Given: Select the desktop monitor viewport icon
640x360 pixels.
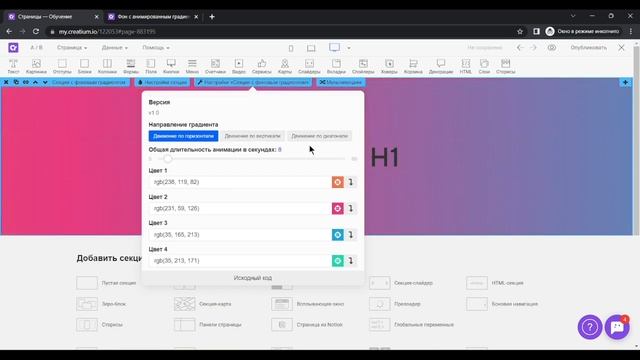Looking at the screenshot, I should (335, 48).
